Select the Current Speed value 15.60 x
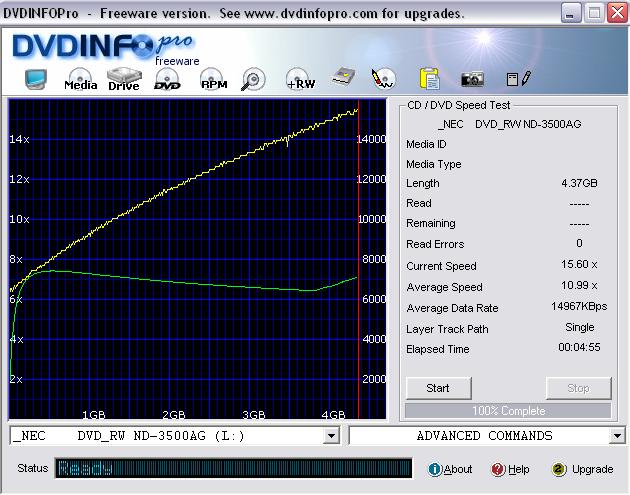The height and width of the screenshot is (495, 630). click(x=579, y=264)
